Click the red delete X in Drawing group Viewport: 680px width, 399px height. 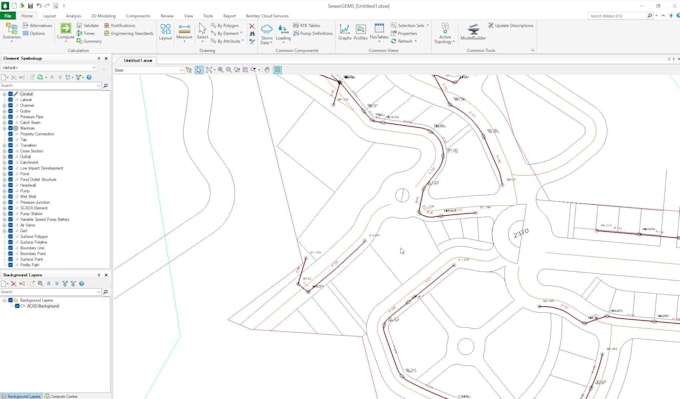pyautogui.click(x=252, y=26)
